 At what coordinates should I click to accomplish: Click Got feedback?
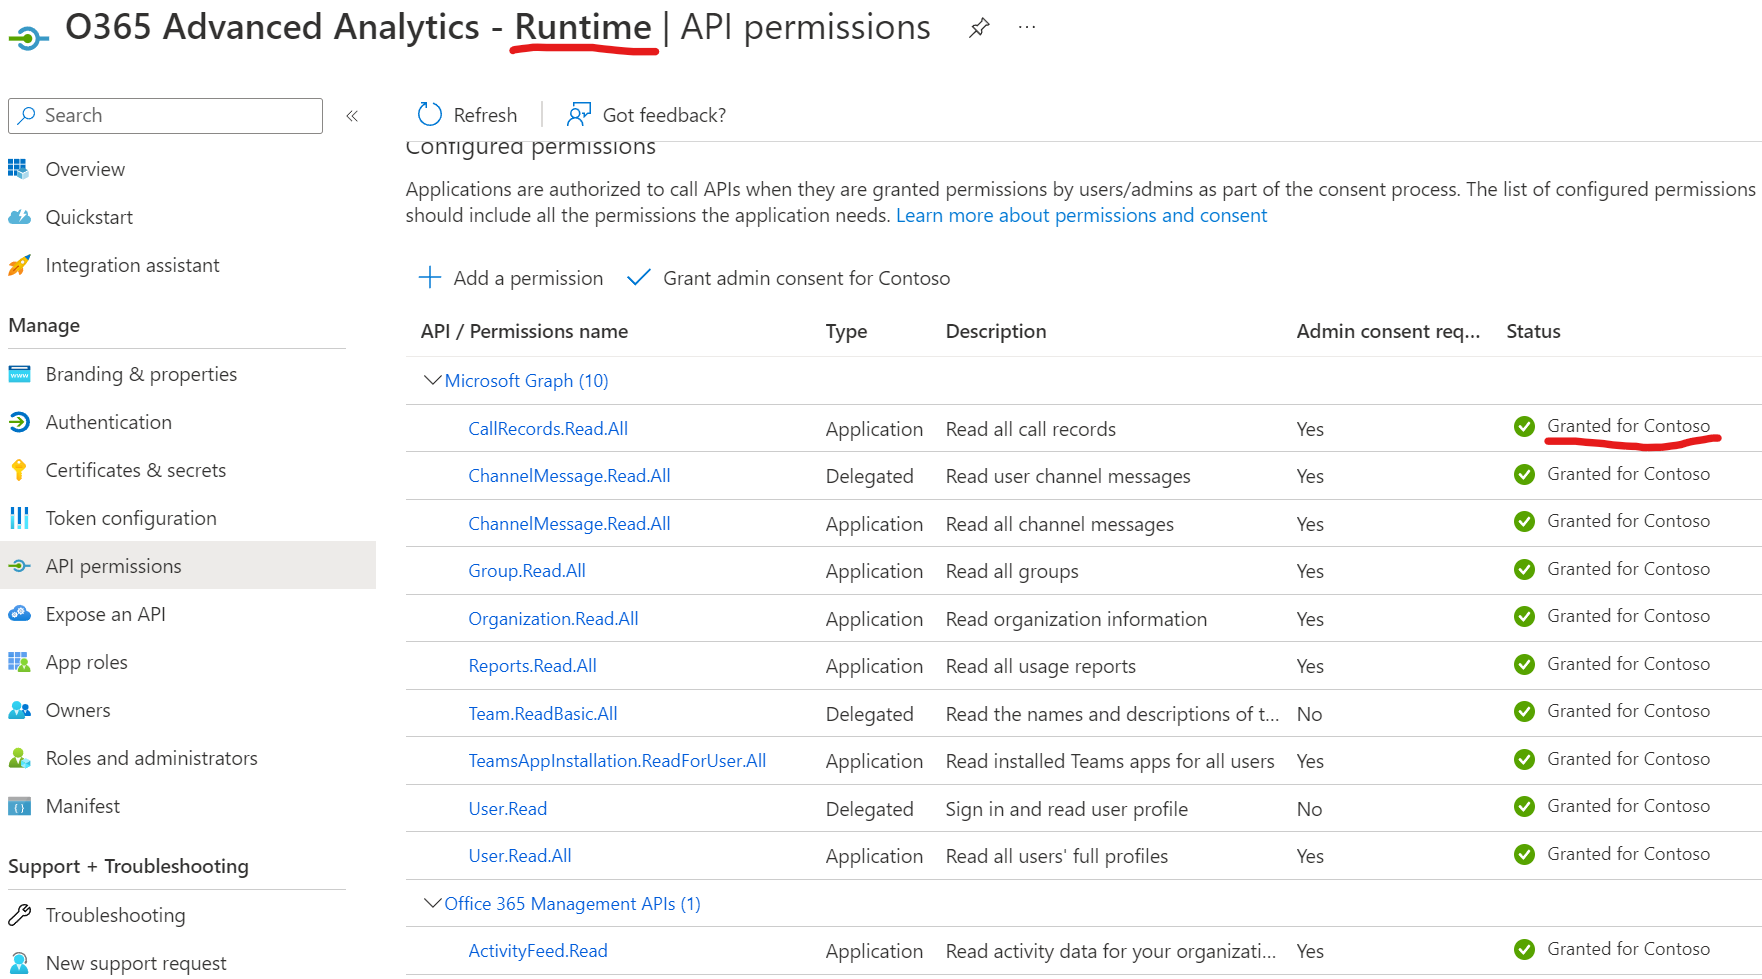pyautogui.click(x=646, y=115)
